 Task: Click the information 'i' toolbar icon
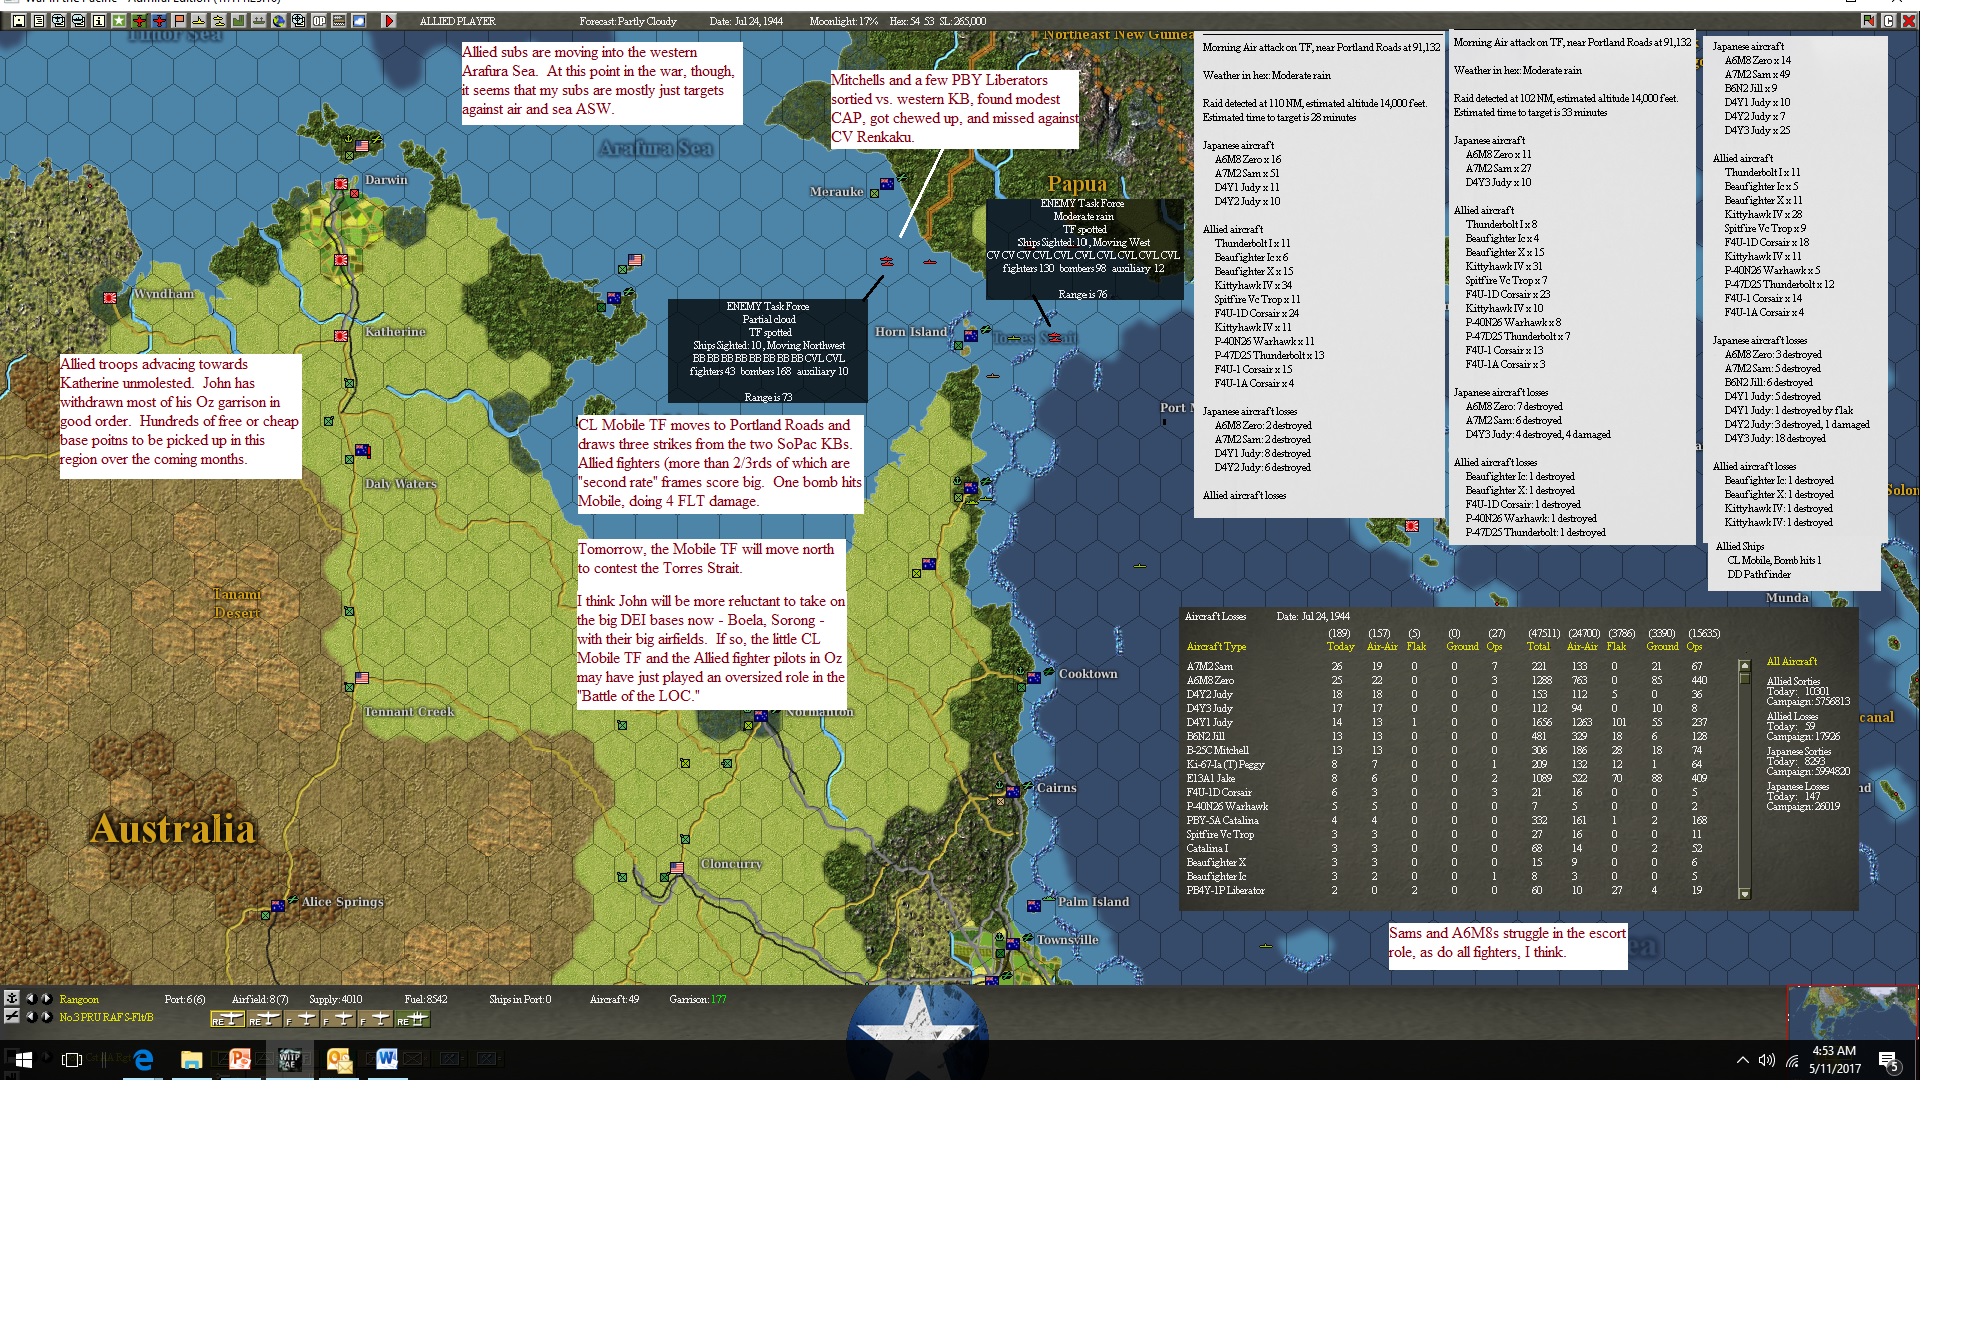[x=99, y=20]
